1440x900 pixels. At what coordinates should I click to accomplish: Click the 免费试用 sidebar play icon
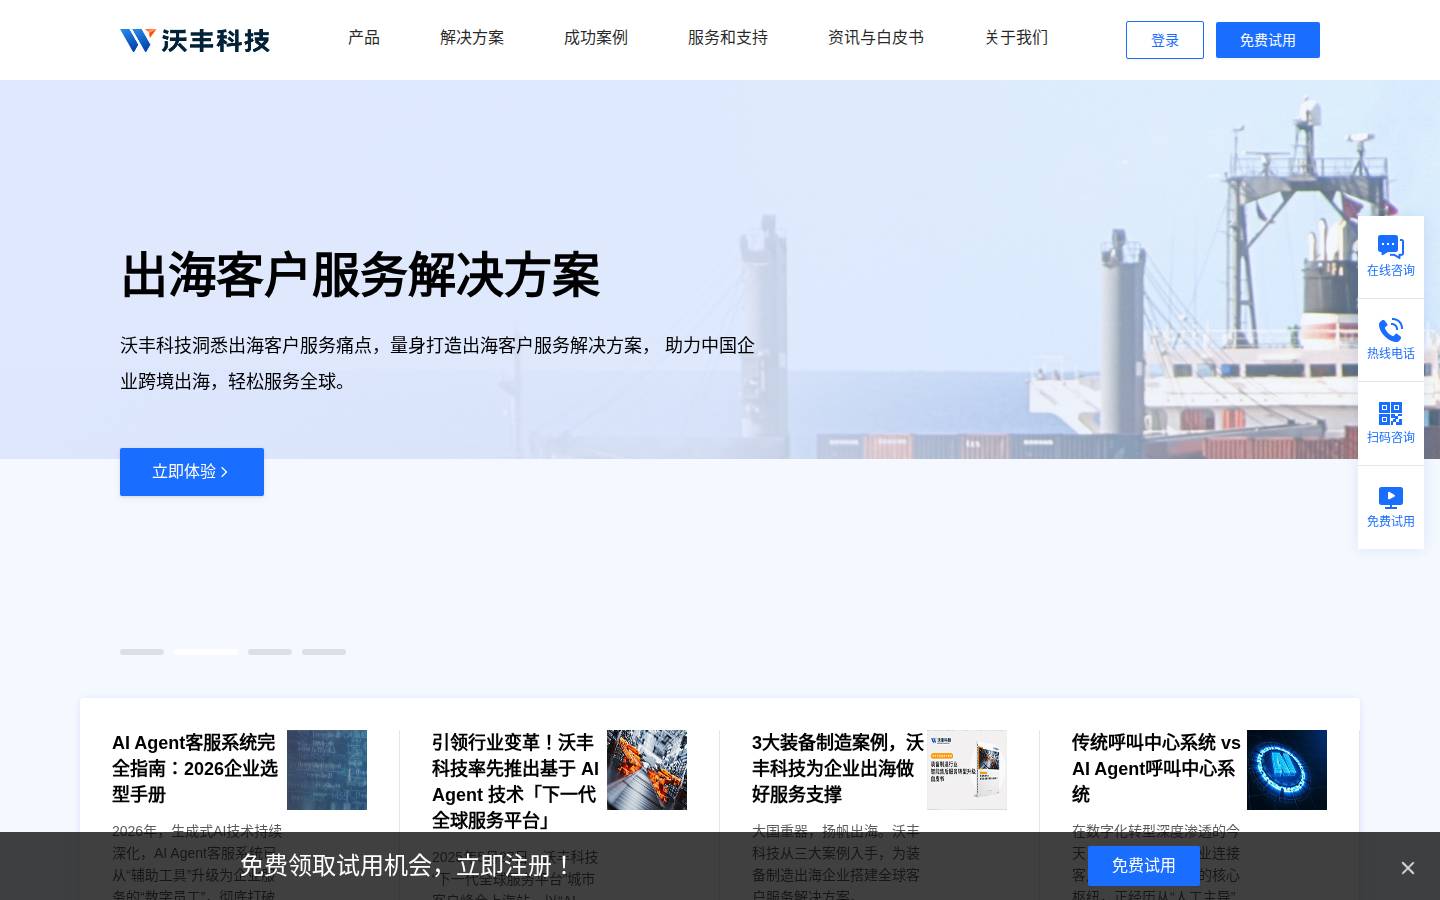1390,498
